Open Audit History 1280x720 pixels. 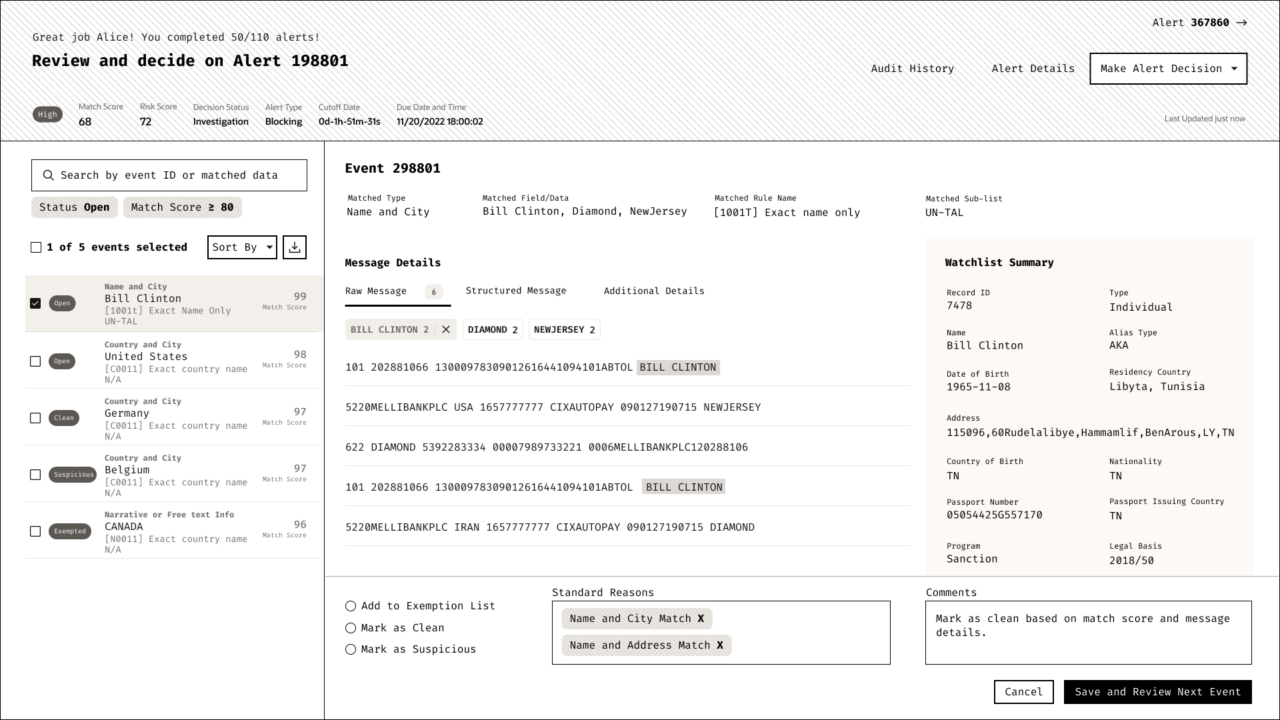(x=912, y=69)
